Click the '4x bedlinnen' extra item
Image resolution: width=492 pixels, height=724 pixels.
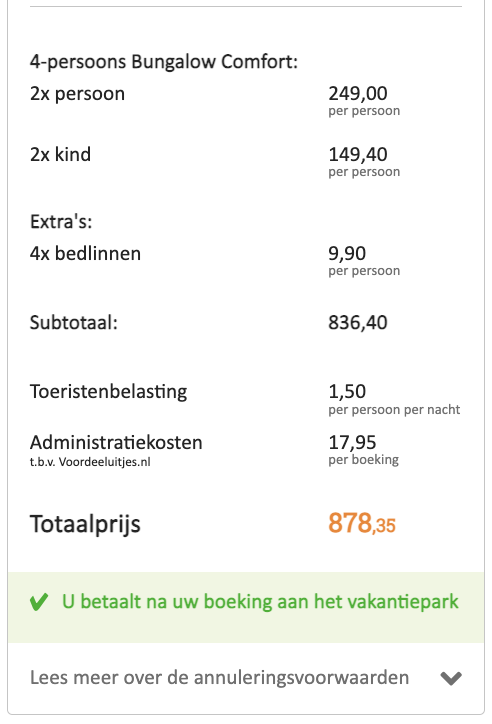tap(85, 253)
